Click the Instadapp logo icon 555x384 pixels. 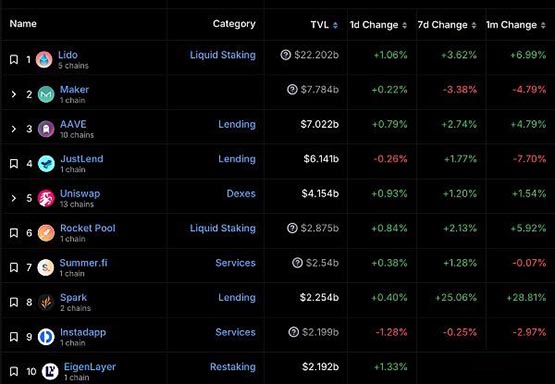point(46,337)
